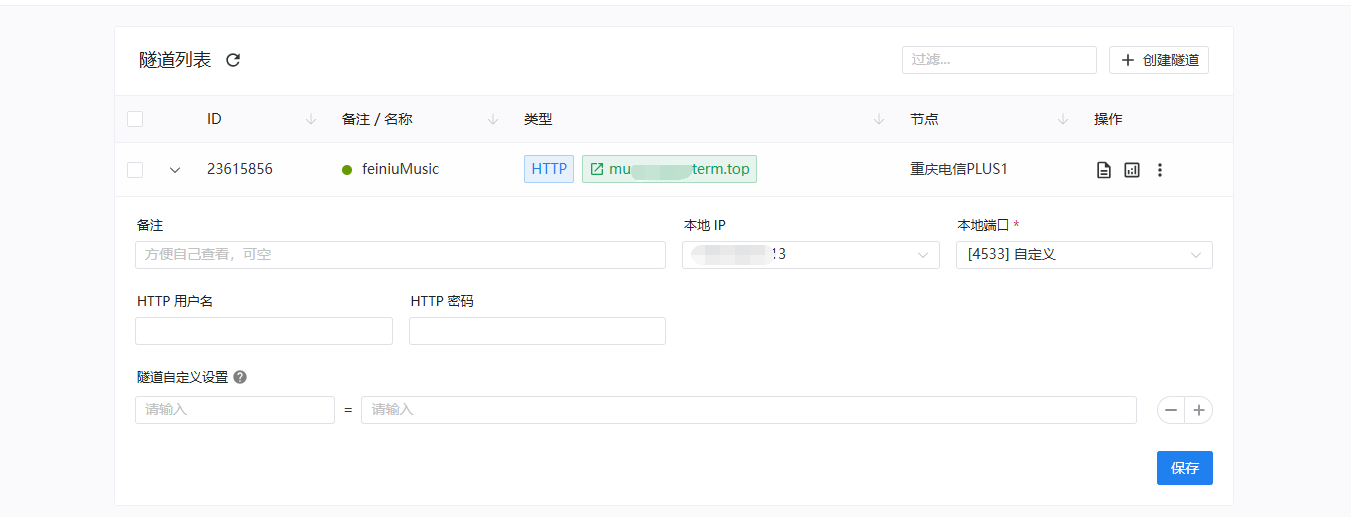Sort by 备注 / 名称 column arrow
1351x517 pixels.
493,119
